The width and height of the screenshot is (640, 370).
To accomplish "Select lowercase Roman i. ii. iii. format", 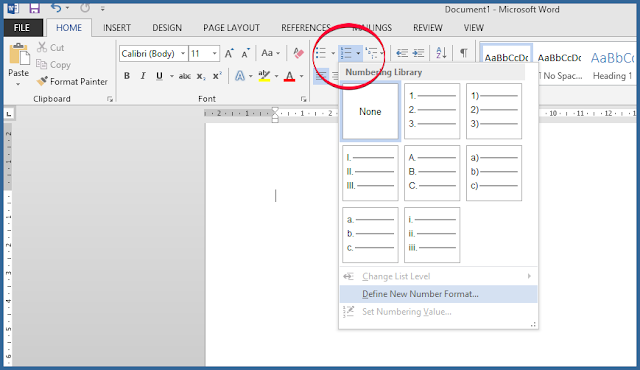I will [432, 235].
